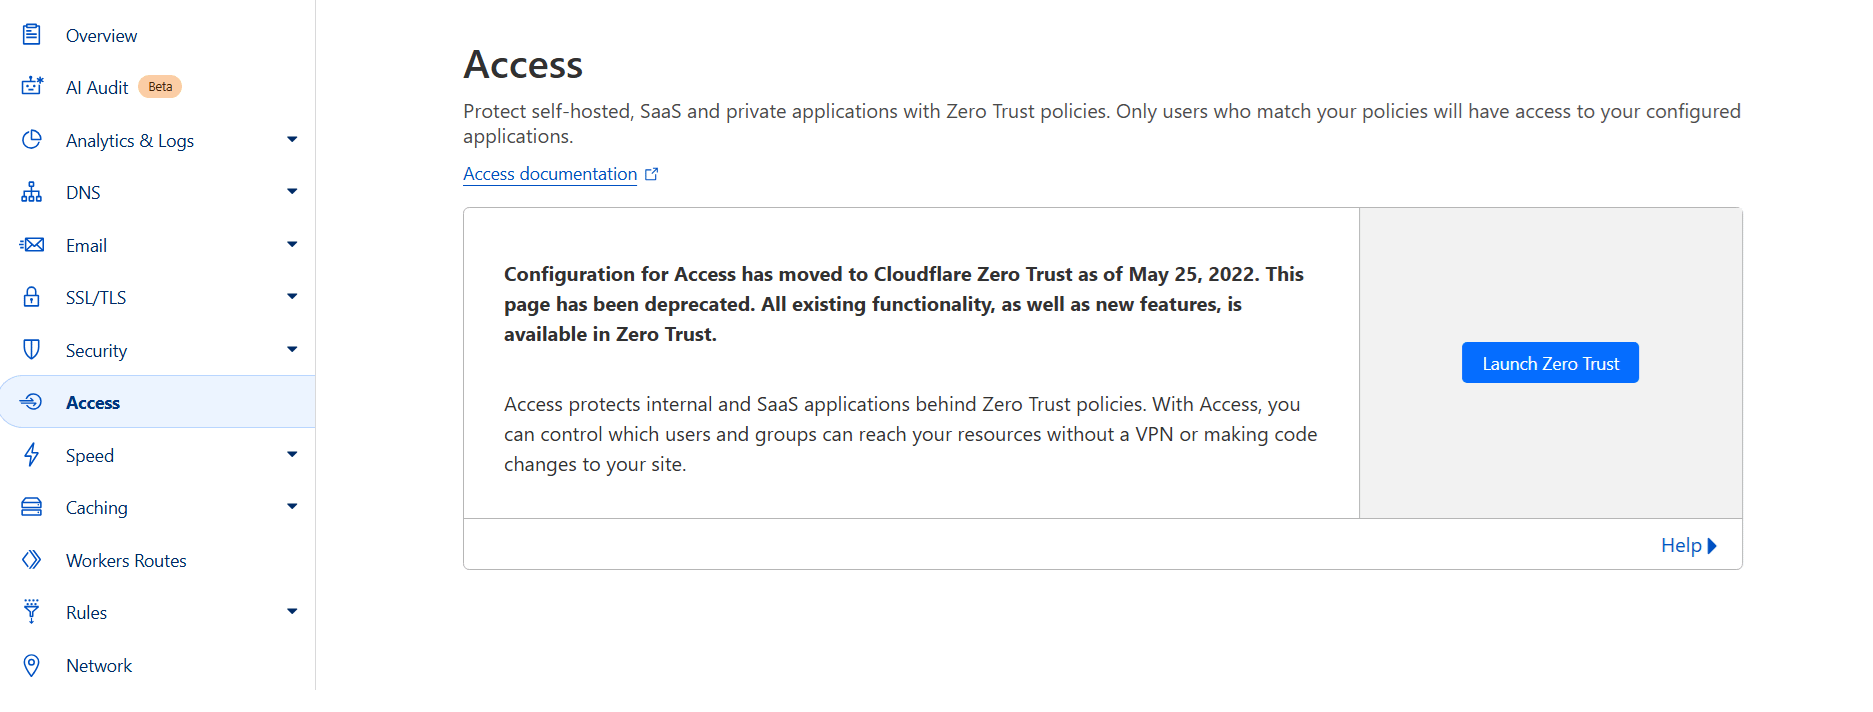Select the DNS network icon
Viewport: 1873px width, 712px height.
coord(31,191)
